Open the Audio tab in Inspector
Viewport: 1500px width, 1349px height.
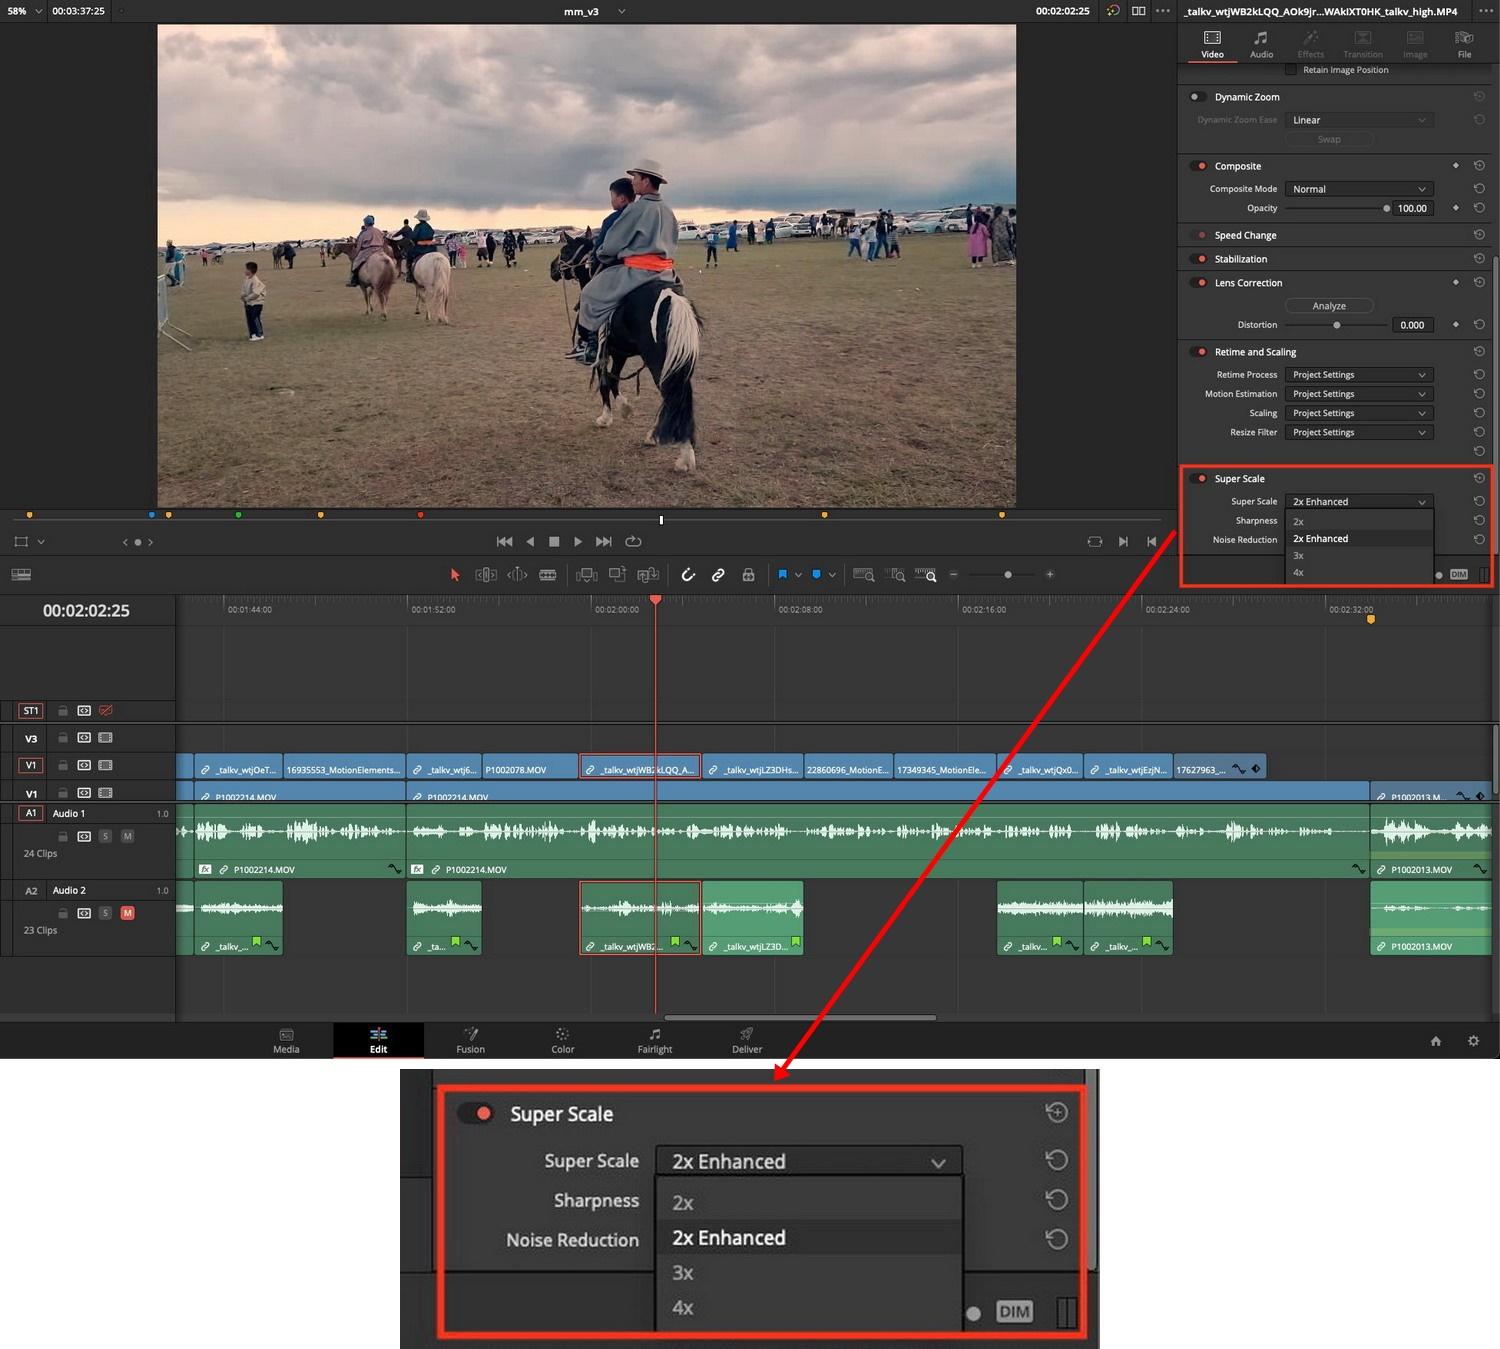pyautogui.click(x=1262, y=44)
